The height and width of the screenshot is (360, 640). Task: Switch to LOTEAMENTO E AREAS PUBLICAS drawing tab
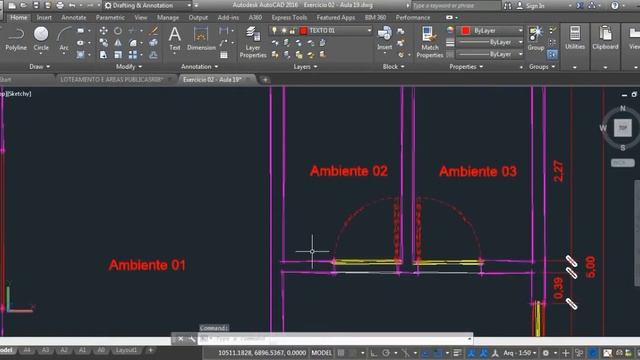point(111,80)
